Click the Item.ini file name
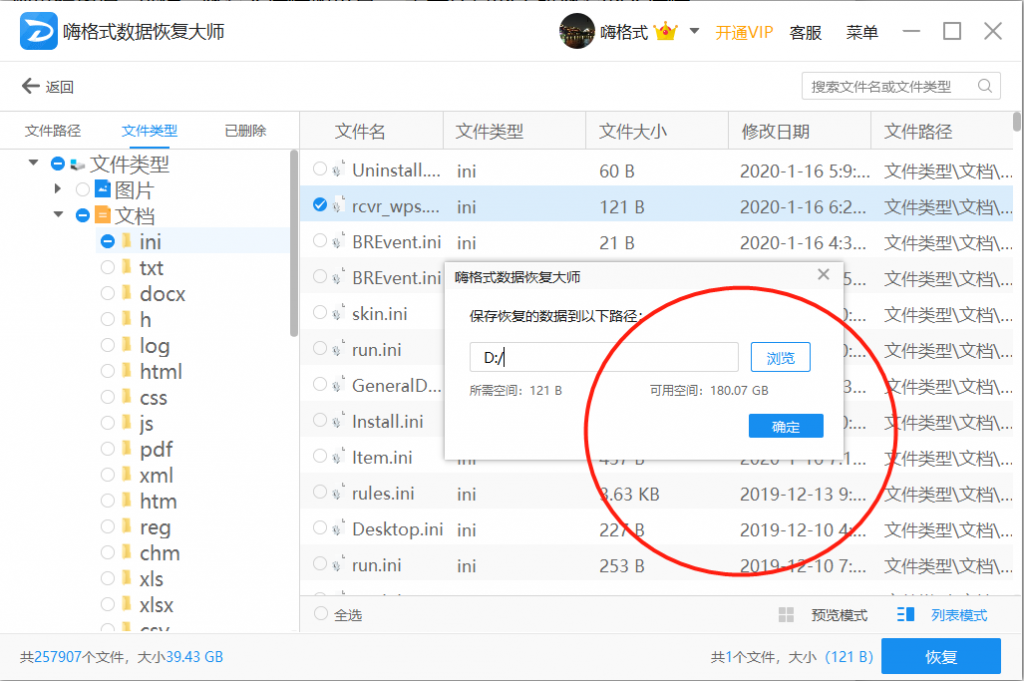1024x681 pixels. click(382, 457)
